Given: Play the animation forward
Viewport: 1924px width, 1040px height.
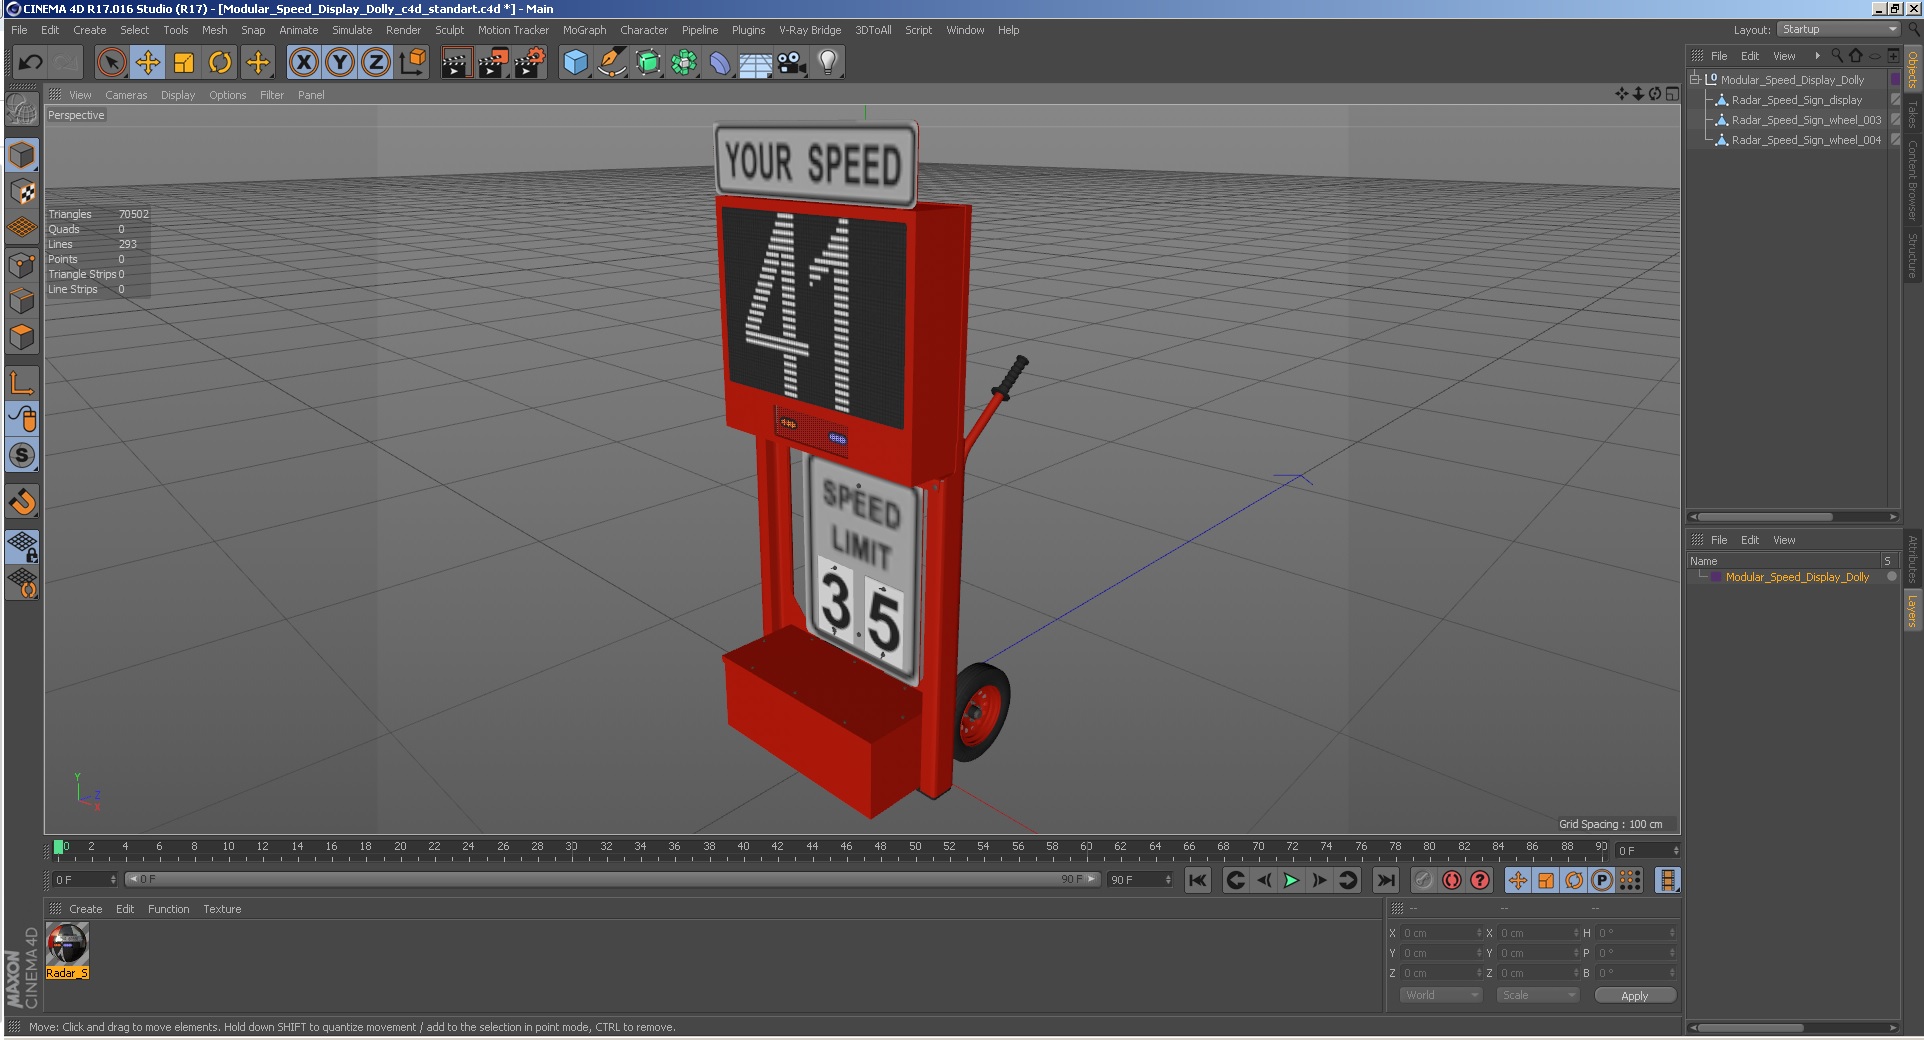Looking at the screenshot, I should tap(1291, 880).
